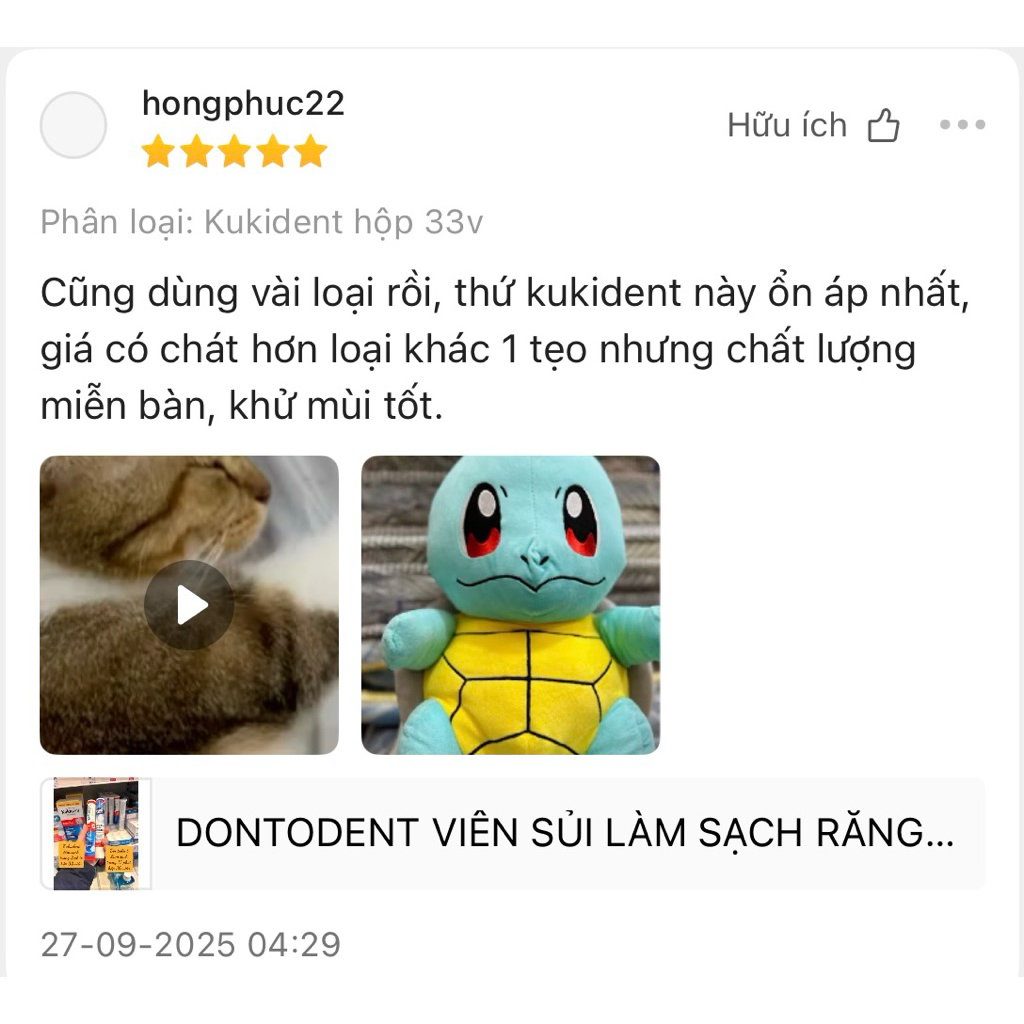The height and width of the screenshot is (1024, 1024).
Task: Click the third rating star
Action: [234, 151]
